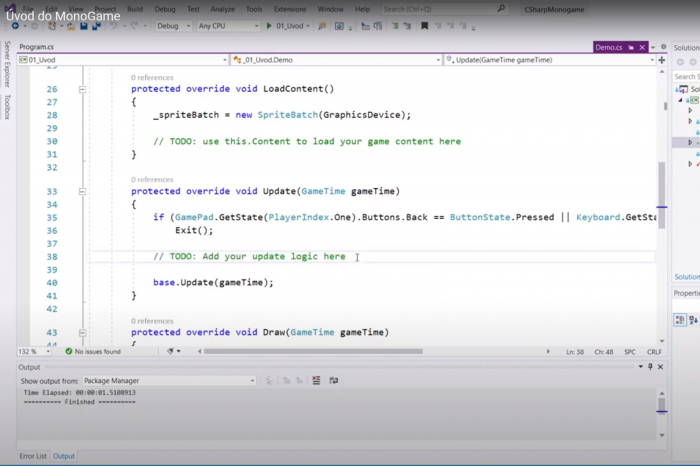Open the Build menu
The width and height of the screenshot is (700, 466).
tap(135, 9)
